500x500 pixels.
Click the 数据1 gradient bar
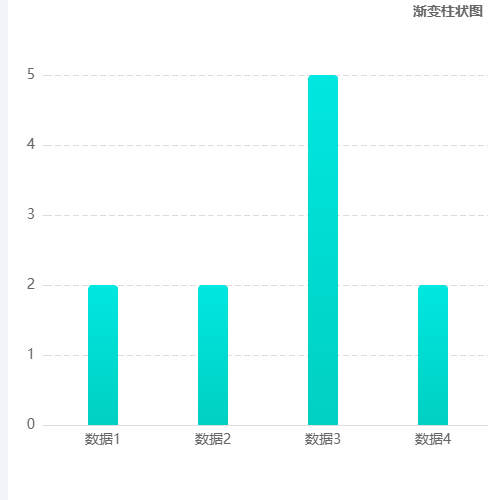[103, 355]
